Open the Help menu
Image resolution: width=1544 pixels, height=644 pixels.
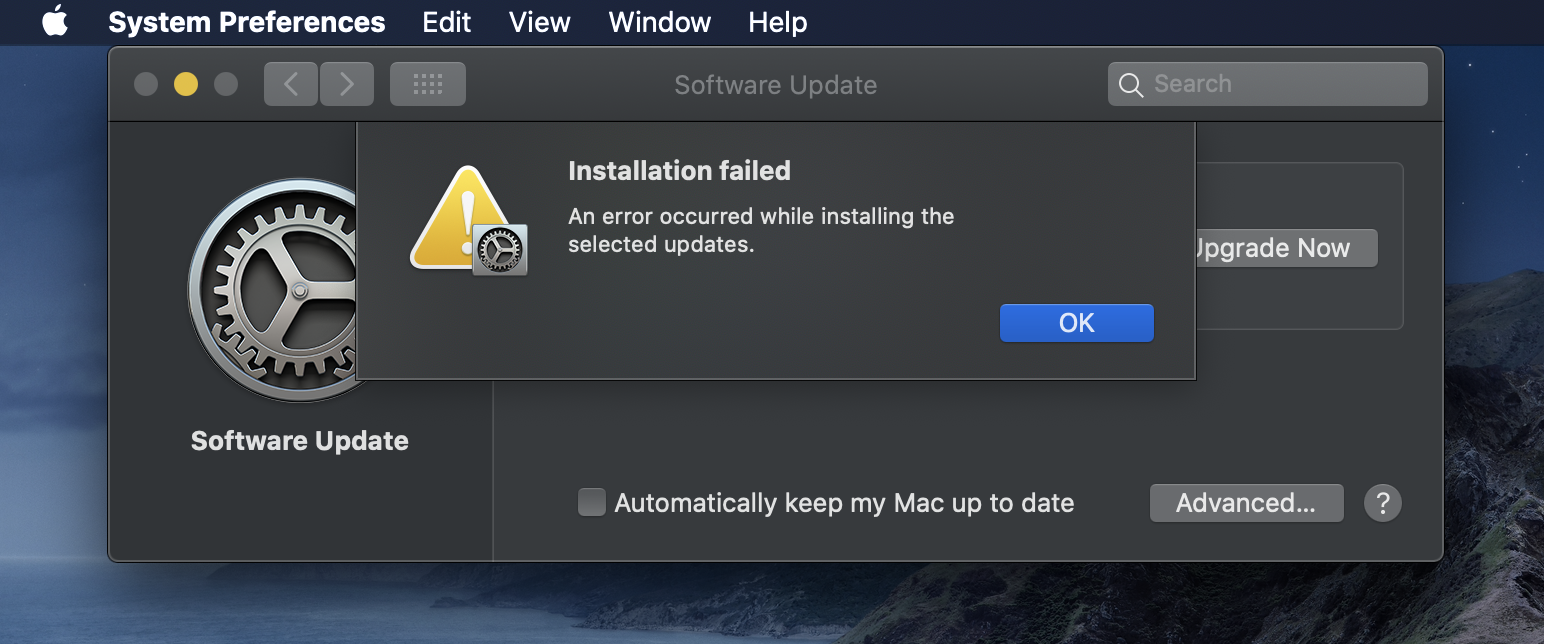pos(777,22)
